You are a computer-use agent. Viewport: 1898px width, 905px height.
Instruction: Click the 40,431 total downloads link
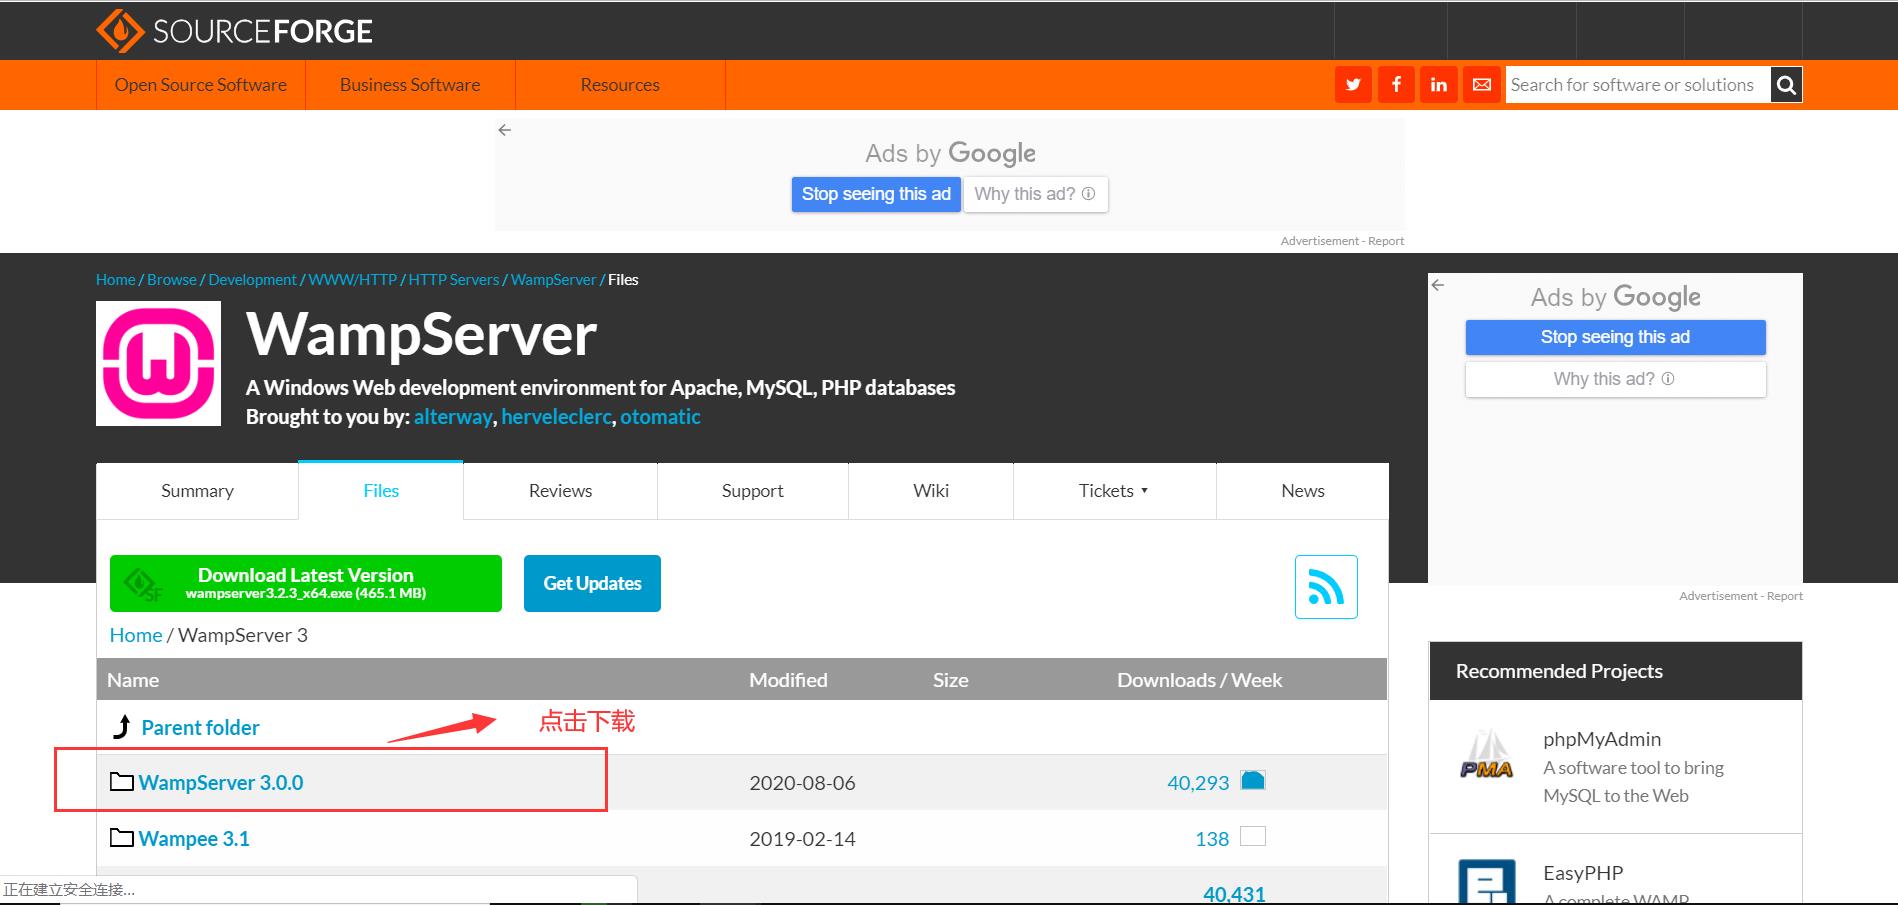pyautogui.click(x=1234, y=894)
